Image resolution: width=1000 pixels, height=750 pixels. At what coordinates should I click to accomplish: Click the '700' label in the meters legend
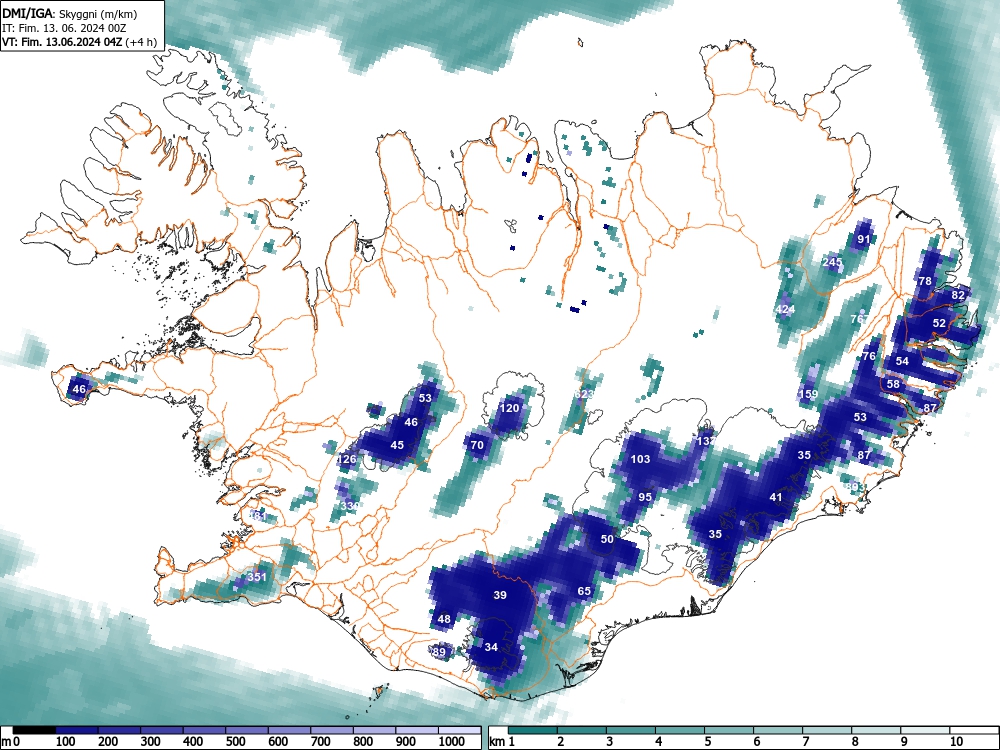(320, 742)
